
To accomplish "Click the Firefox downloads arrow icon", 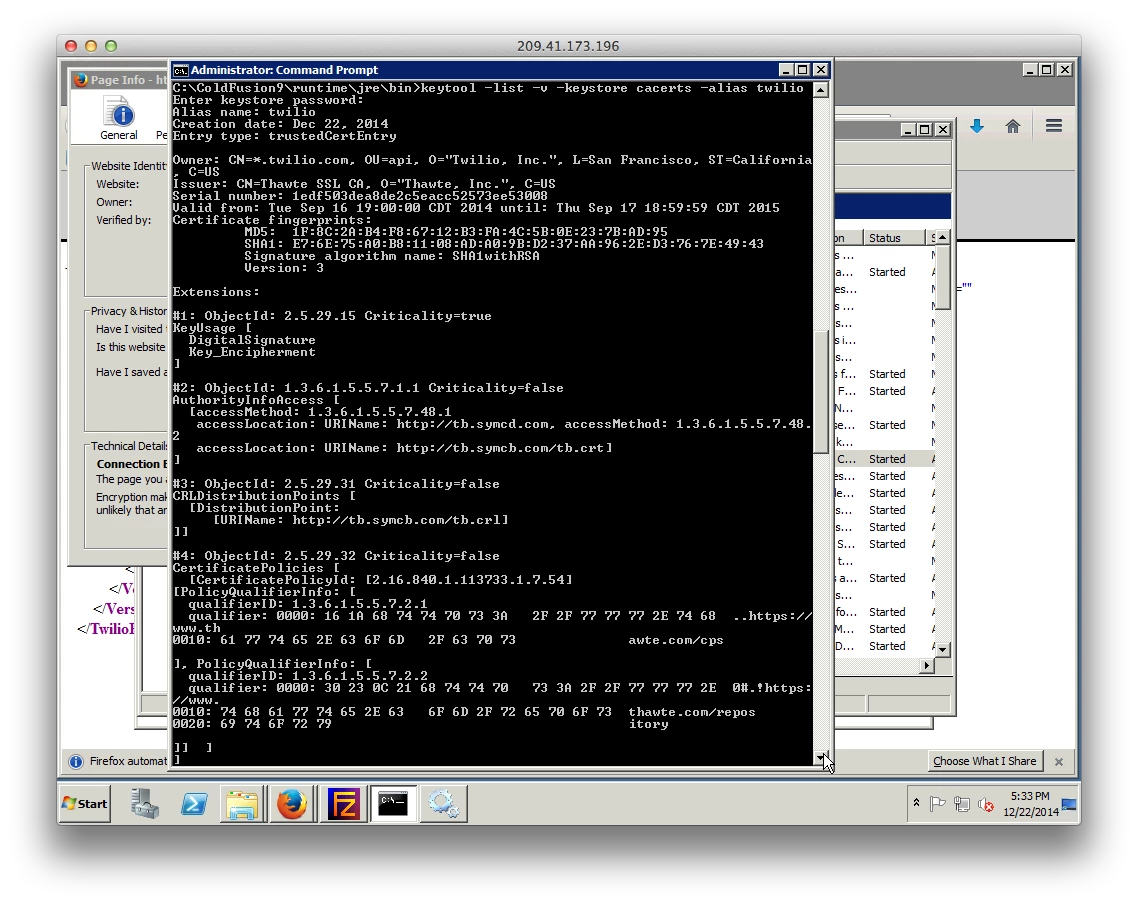I will 977,126.
